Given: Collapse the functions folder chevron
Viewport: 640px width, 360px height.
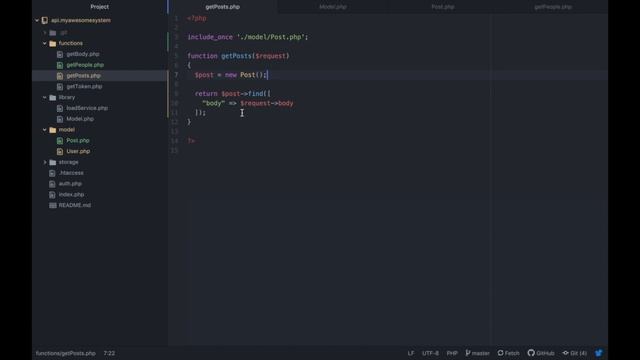Looking at the screenshot, I should coord(45,43).
